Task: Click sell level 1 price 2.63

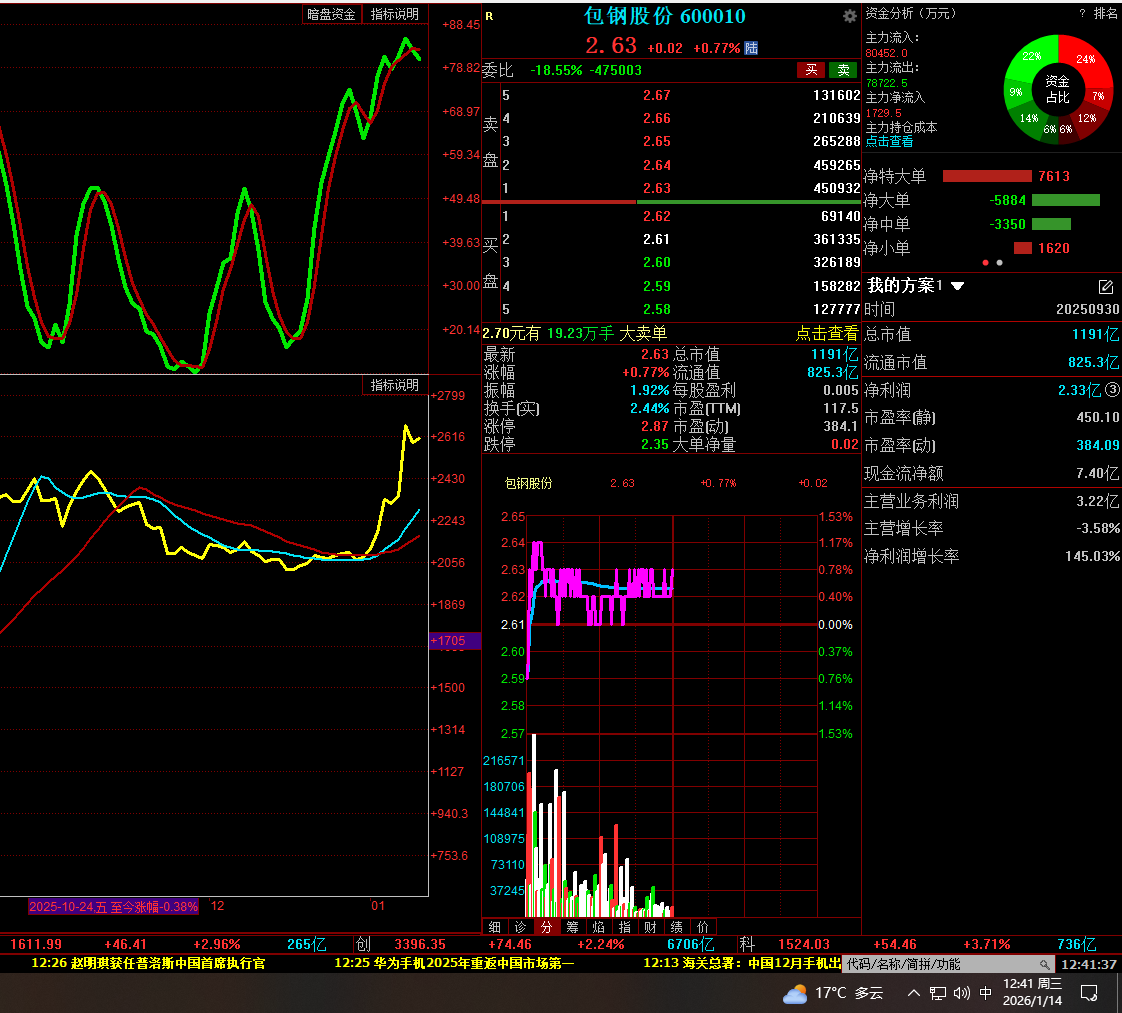Action: coord(656,188)
